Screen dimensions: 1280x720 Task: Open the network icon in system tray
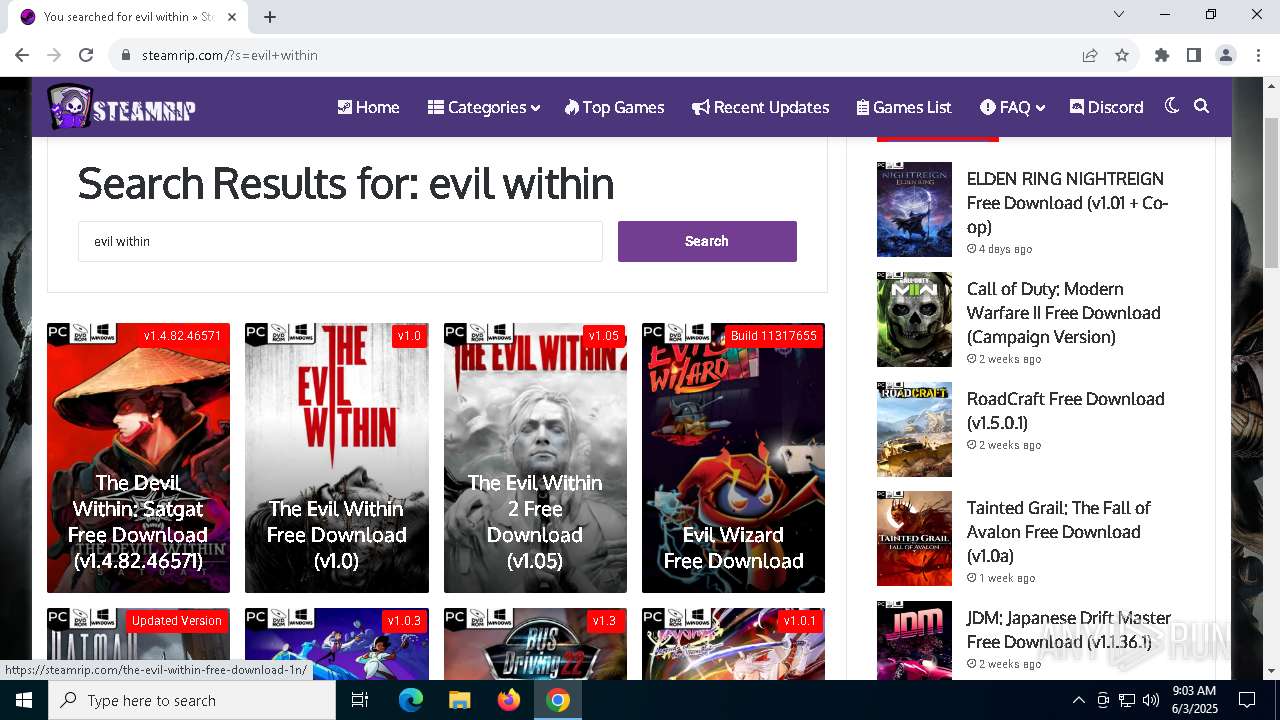(x=1126, y=700)
